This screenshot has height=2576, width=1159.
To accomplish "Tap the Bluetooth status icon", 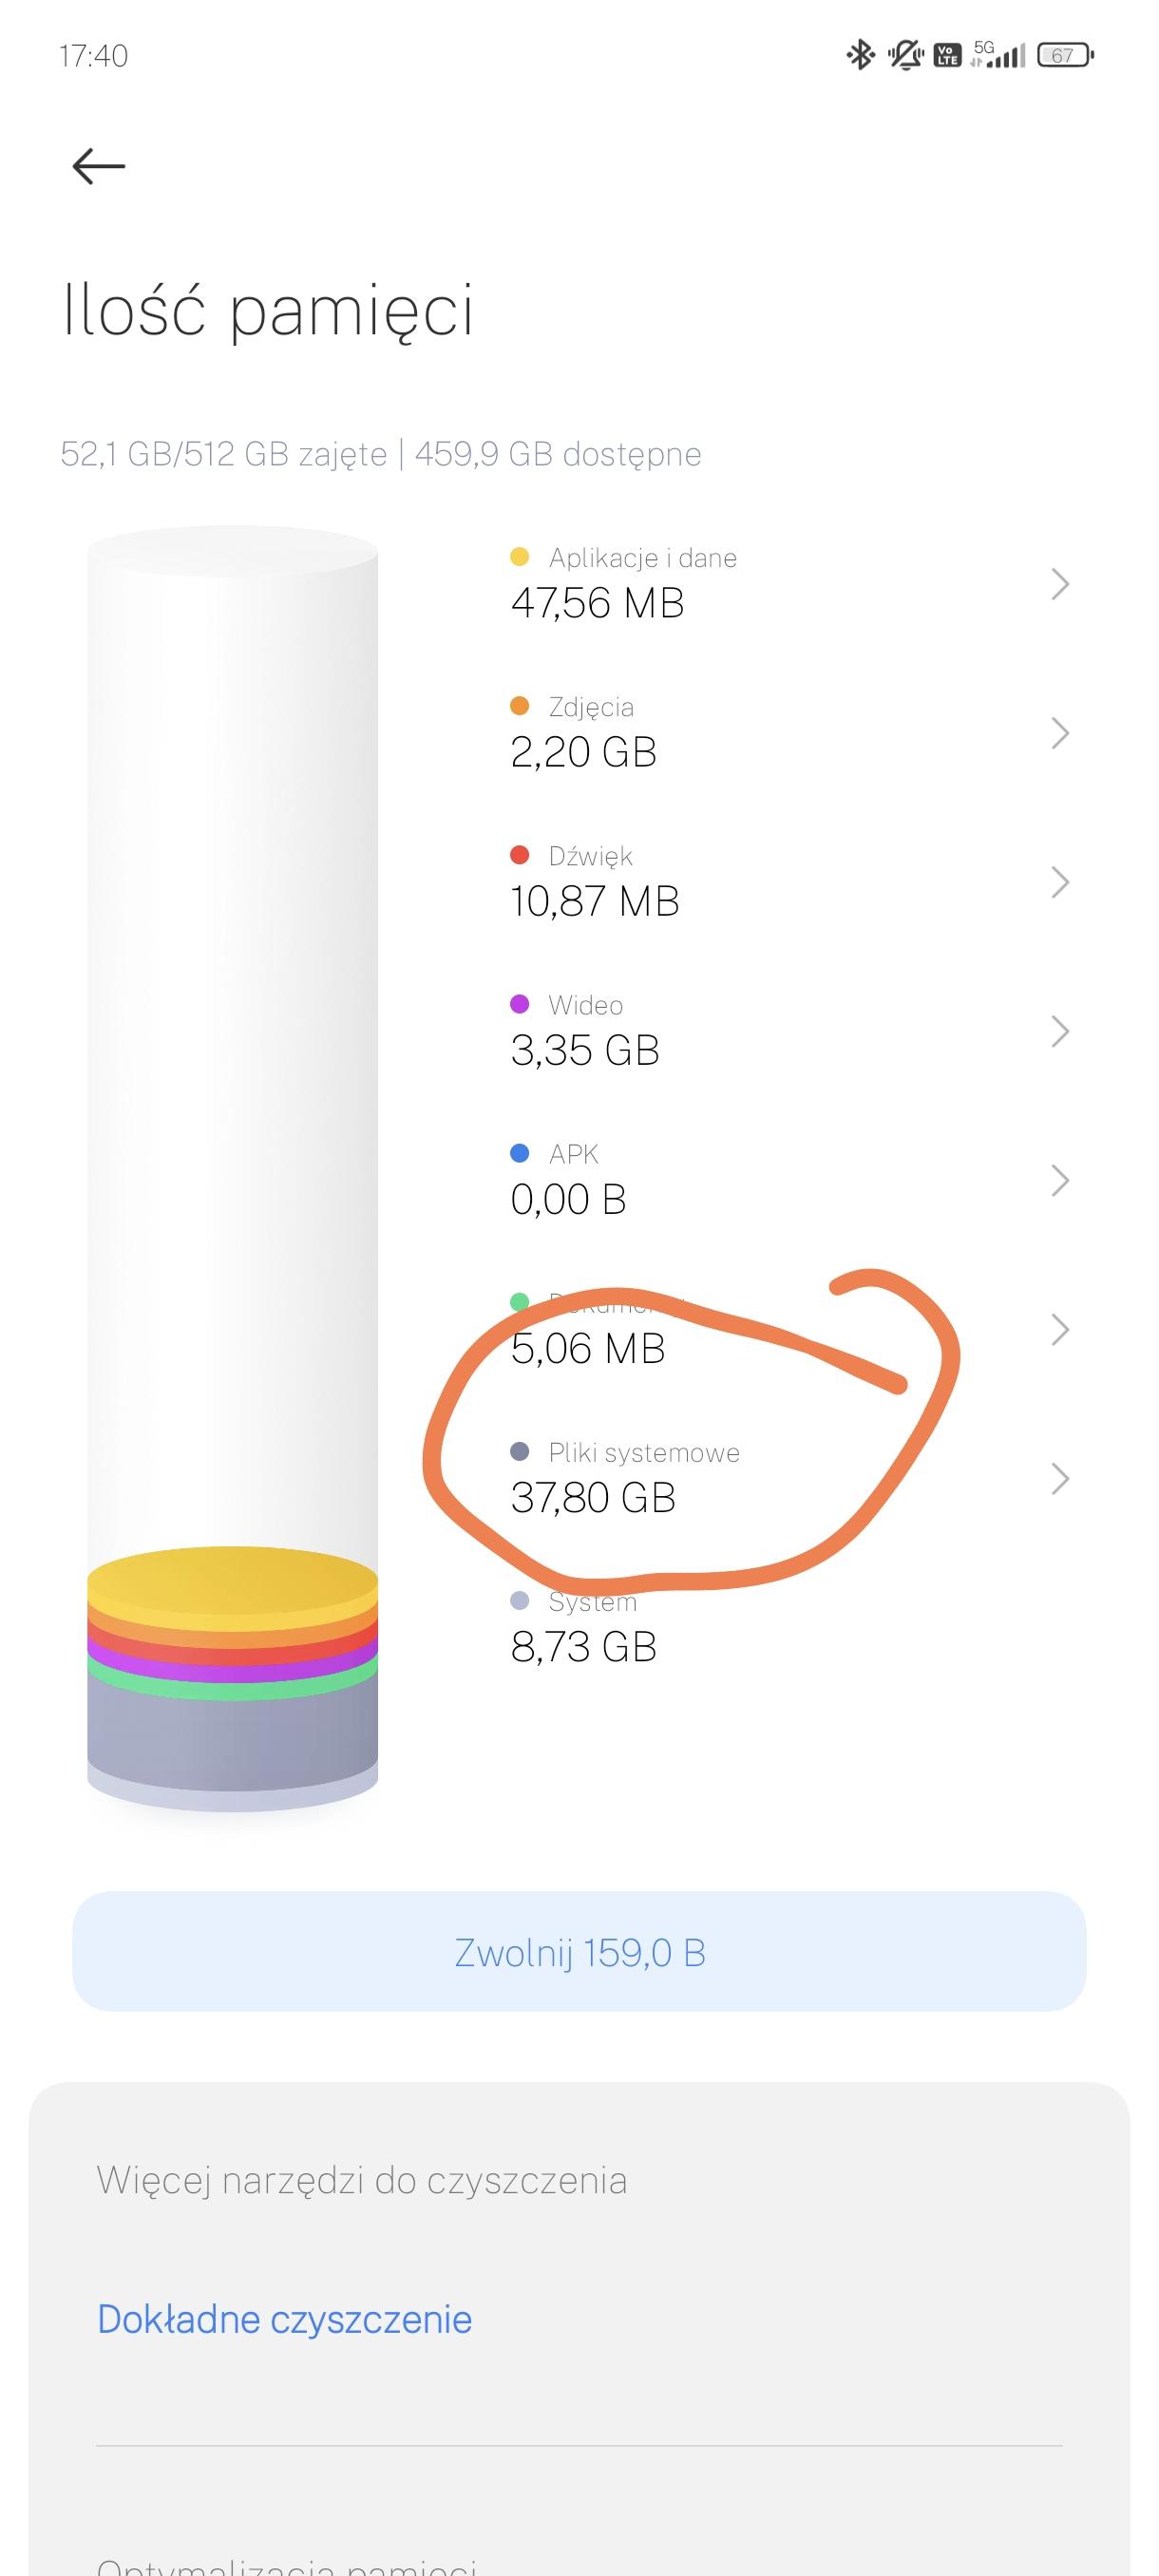I will (x=860, y=55).
